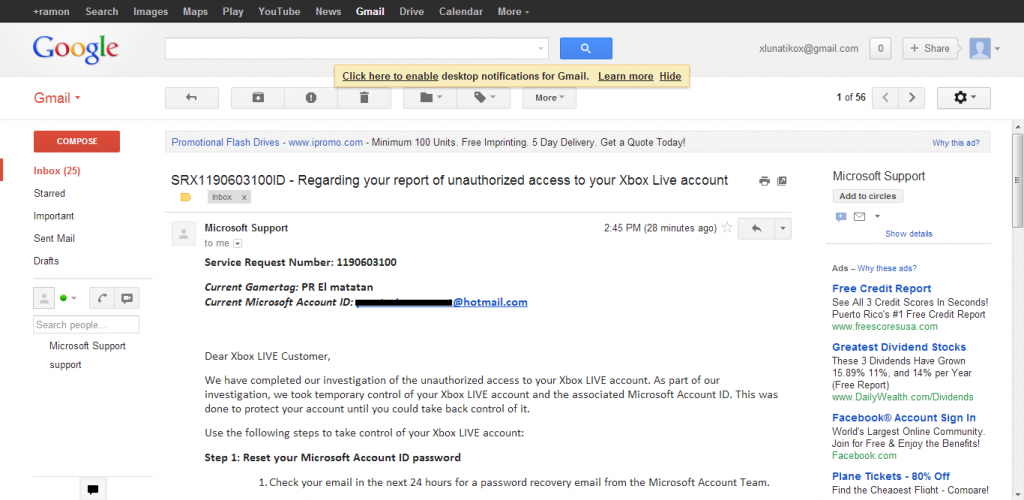This screenshot has width=1024, height=500.
Task: Show message details arrow next to 'to me'
Action: (x=238, y=243)
